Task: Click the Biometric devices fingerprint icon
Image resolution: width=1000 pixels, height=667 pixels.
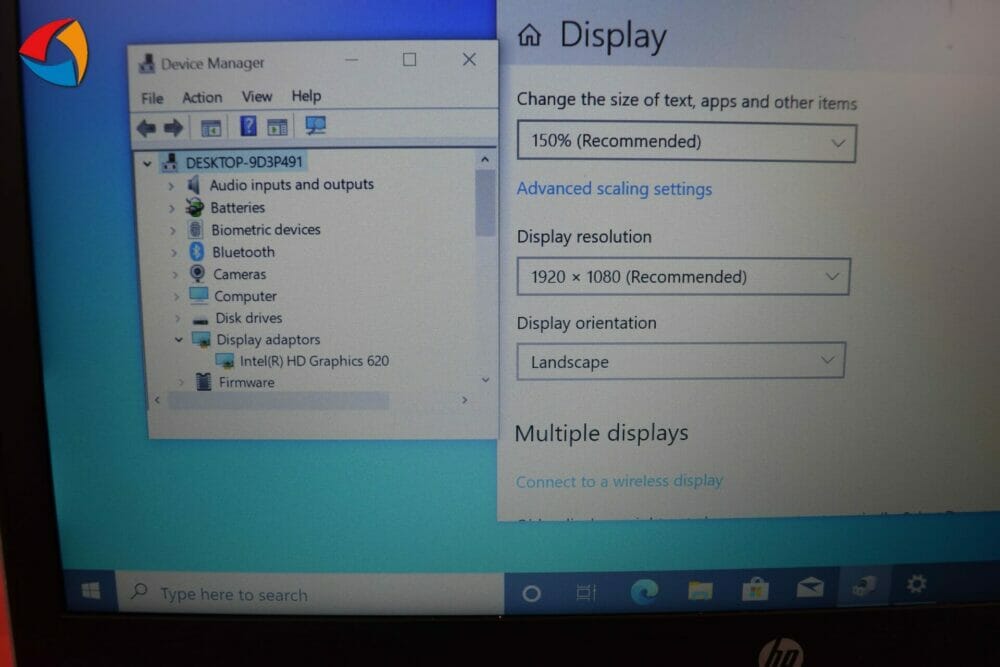Action: (x=195, y=230)
